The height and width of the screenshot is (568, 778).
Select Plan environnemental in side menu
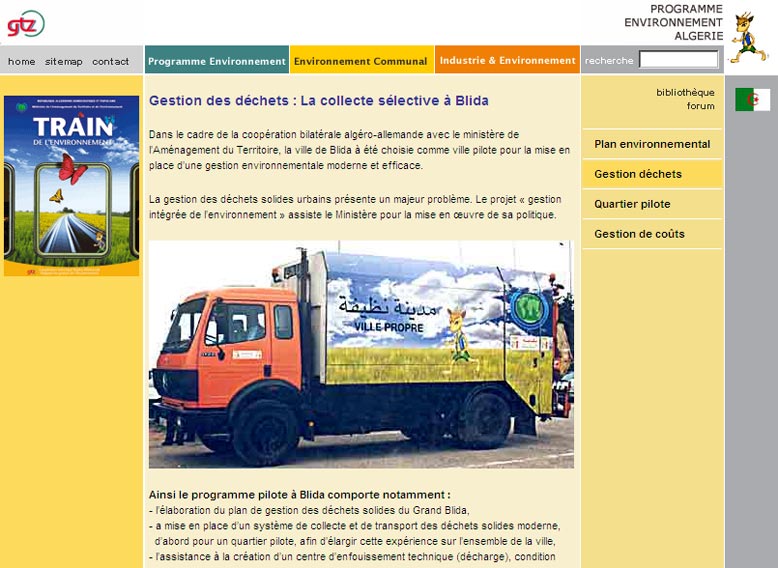coord(651,144)
